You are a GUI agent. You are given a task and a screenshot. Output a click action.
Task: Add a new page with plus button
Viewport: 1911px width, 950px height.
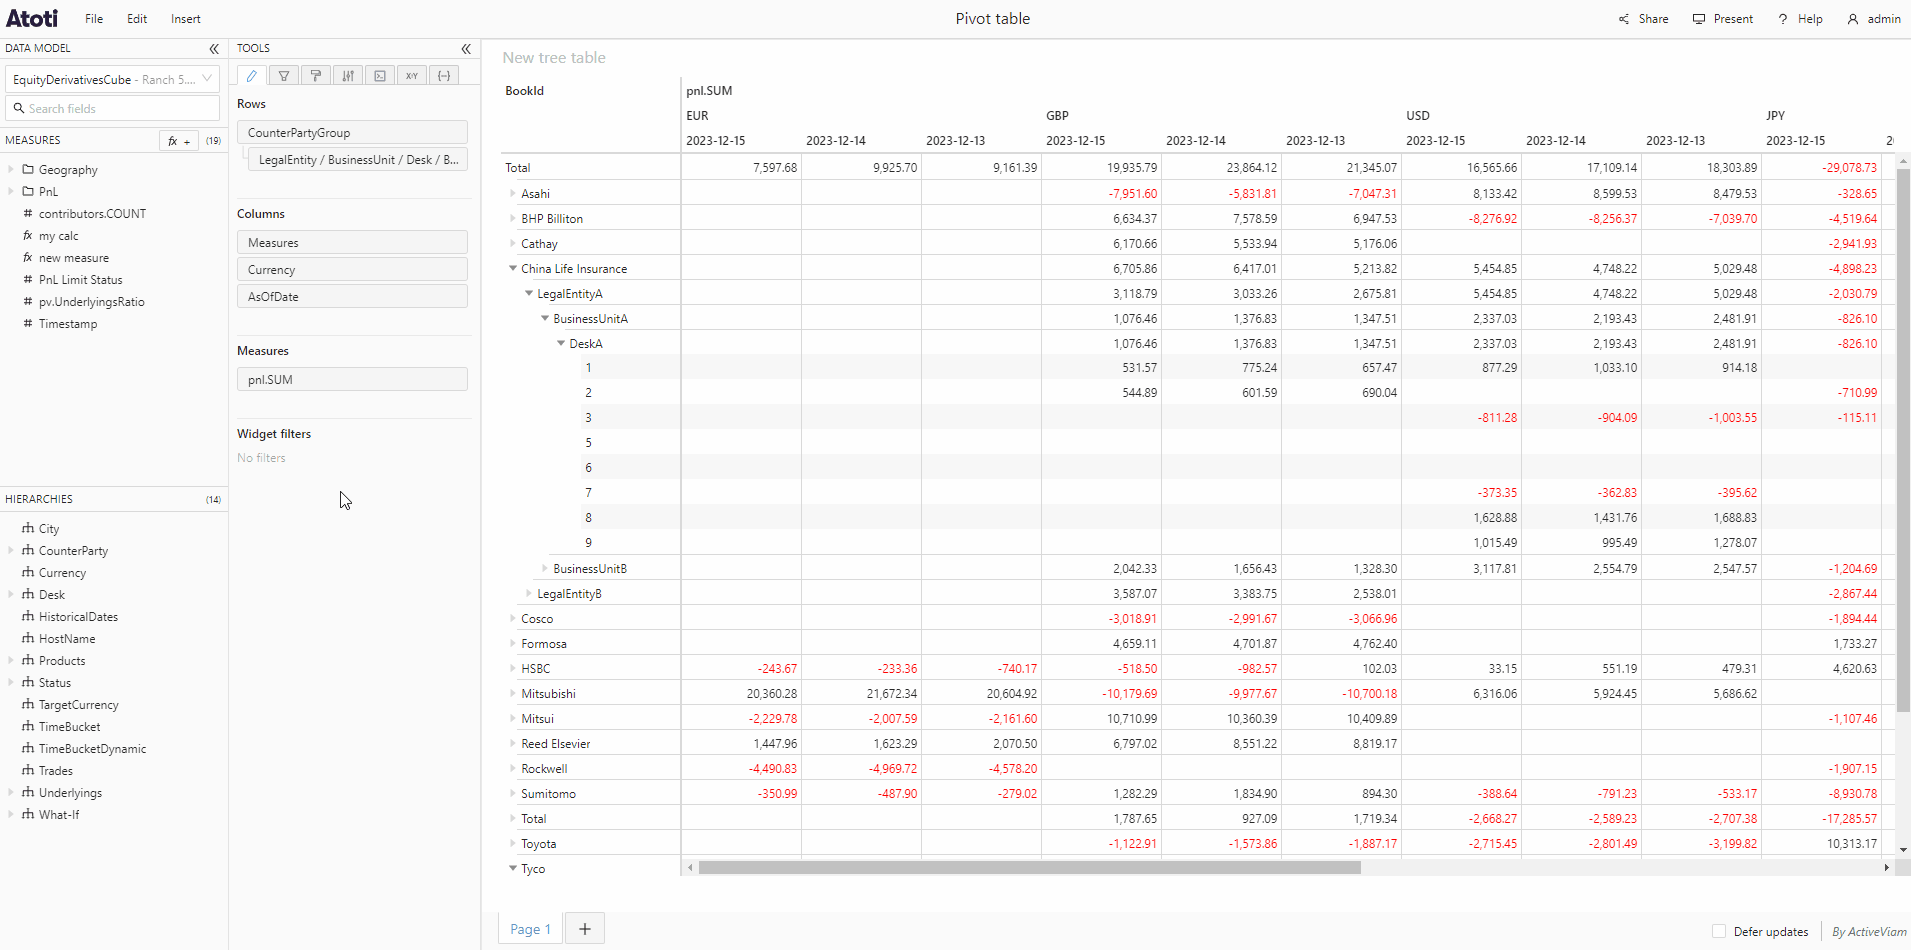click(x=585, y=929)
